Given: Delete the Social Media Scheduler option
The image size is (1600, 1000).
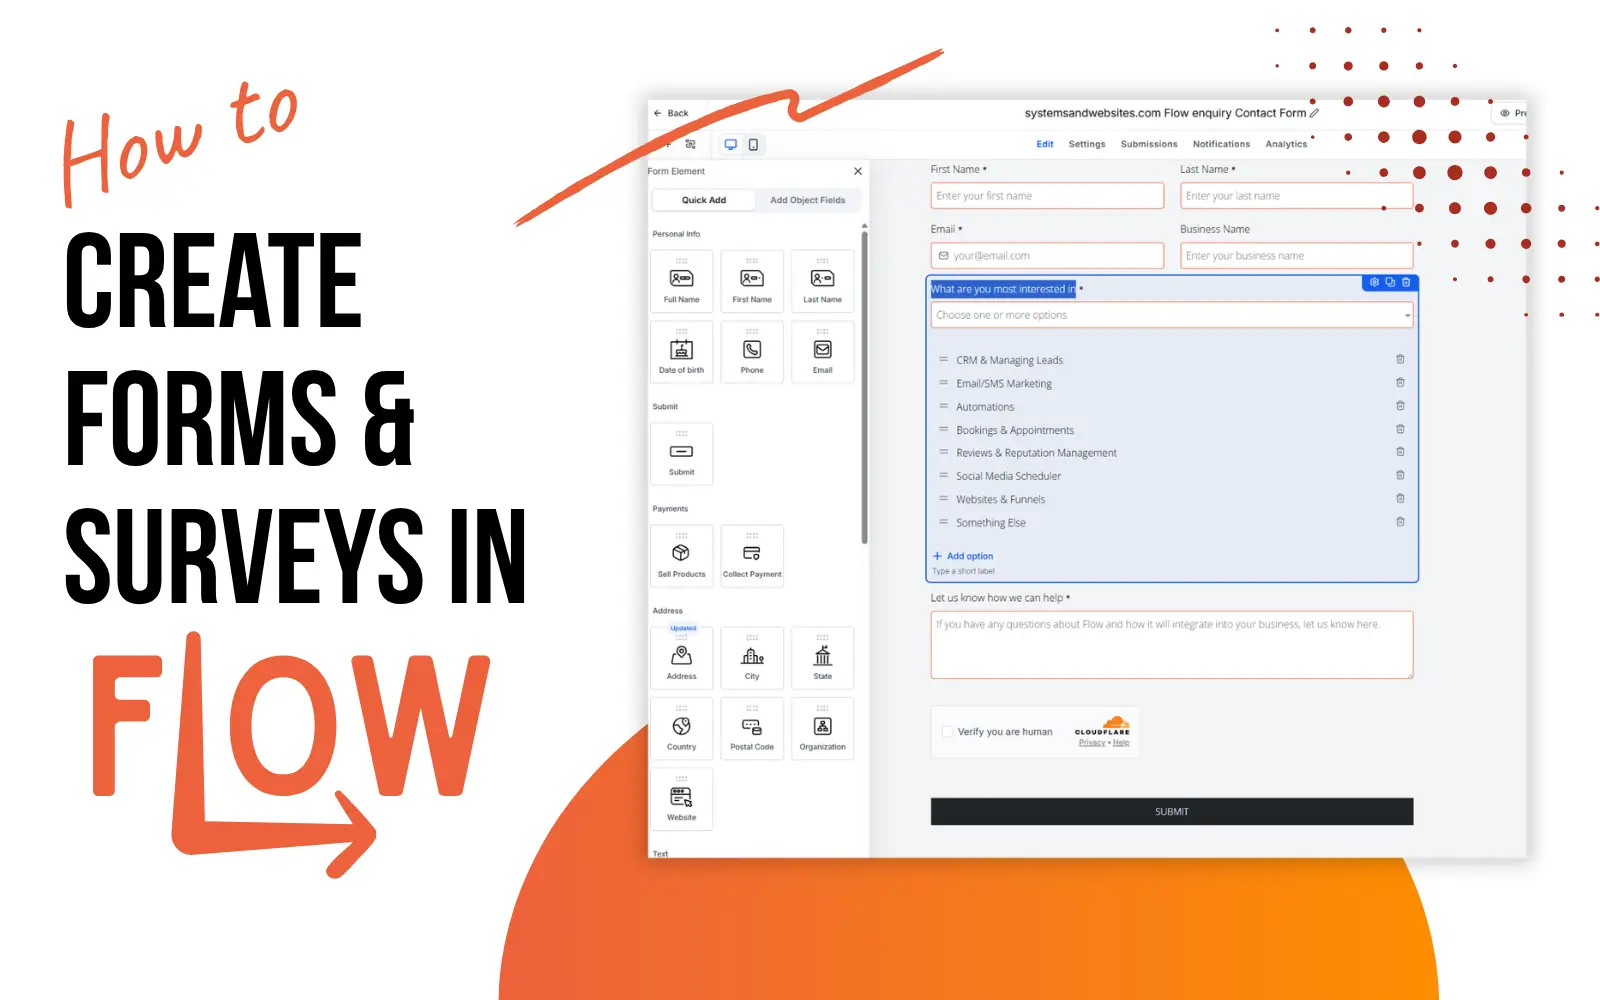Looking at the screenshot, I should tap(1400, 475).
